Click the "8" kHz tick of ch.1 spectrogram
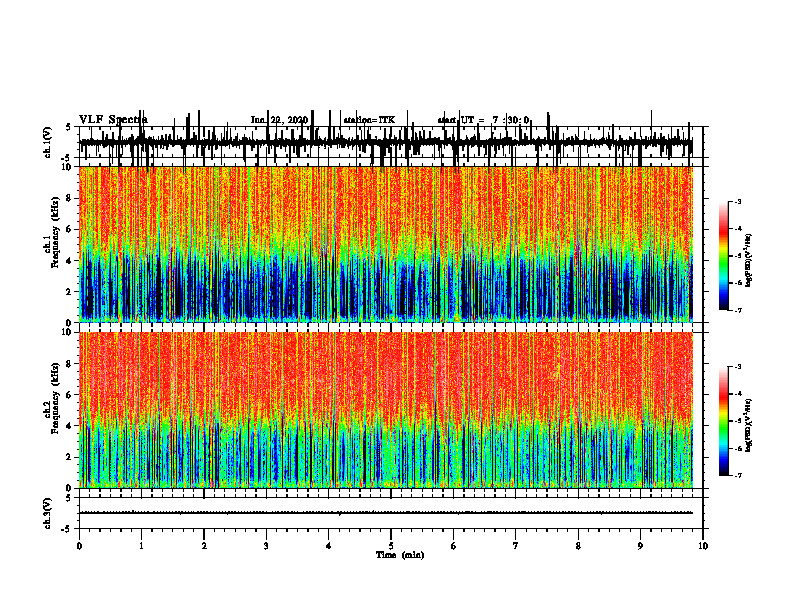The width and height of the screenshot is (792, 612). (x=70, y=198)
